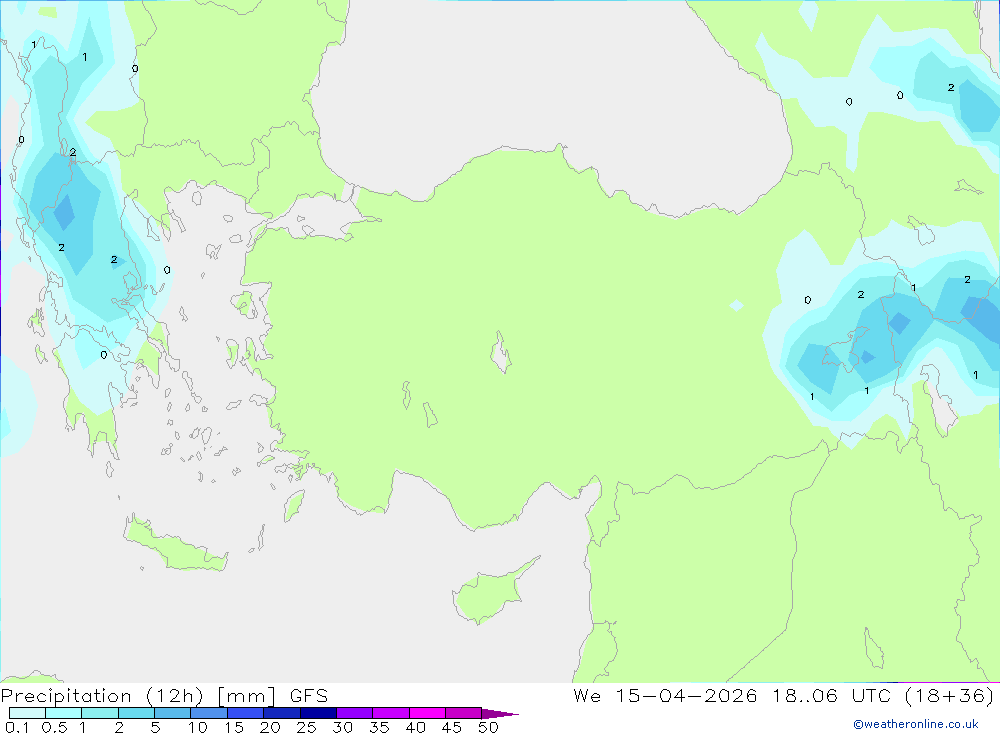Click the '15' legend scale label

233,727
